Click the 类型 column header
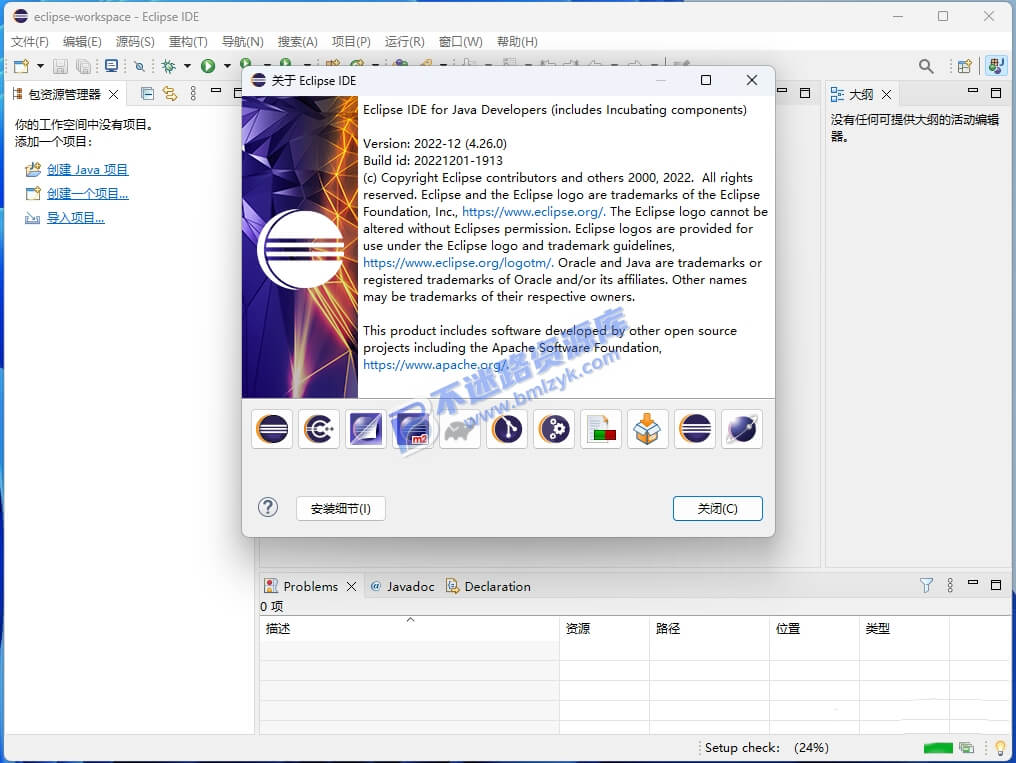The image size is (1016, 763). (905, 628)
